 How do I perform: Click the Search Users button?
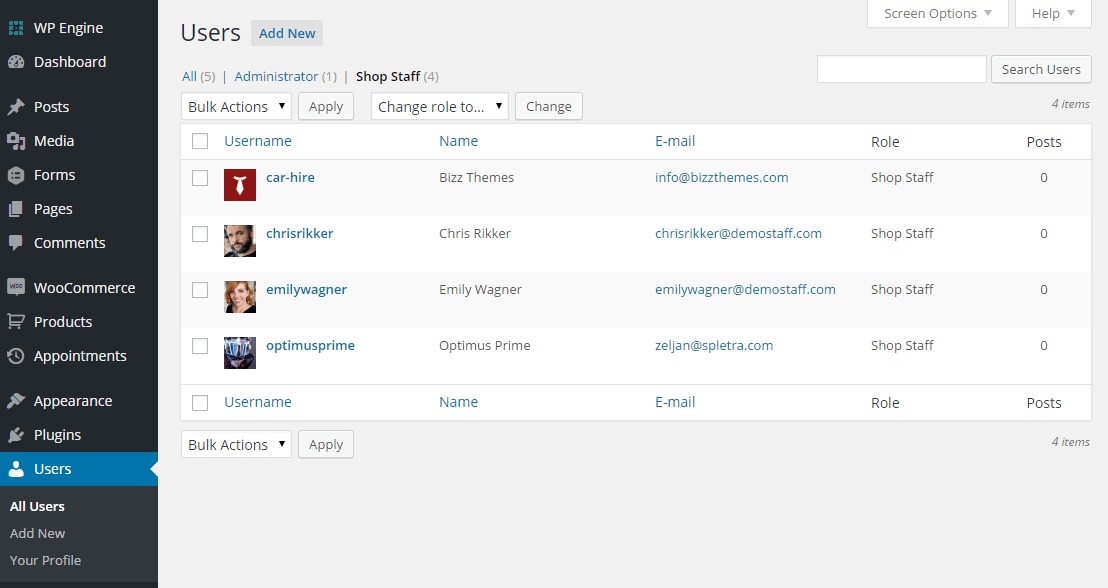tap(1041, 69)
